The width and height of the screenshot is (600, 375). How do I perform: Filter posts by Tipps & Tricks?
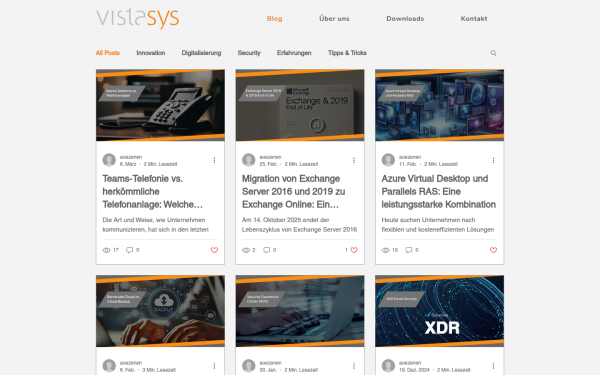pos(347,53)
